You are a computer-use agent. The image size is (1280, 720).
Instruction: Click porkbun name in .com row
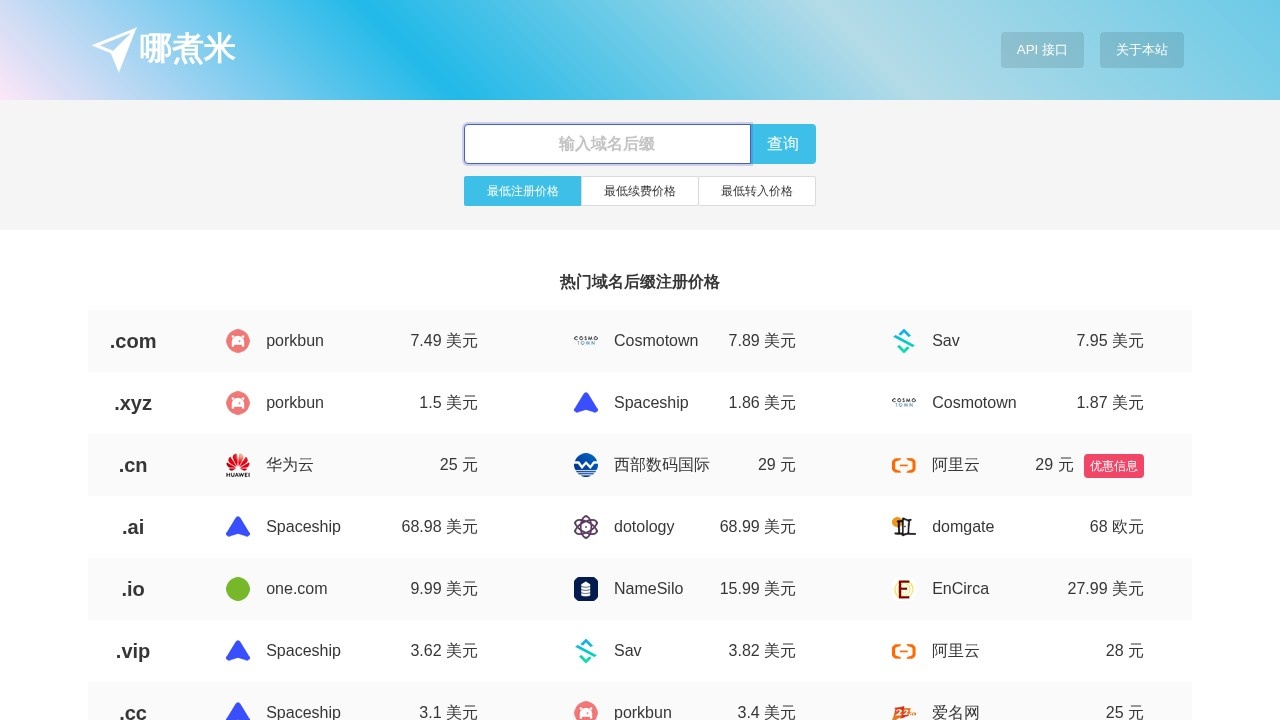[295, 341]
